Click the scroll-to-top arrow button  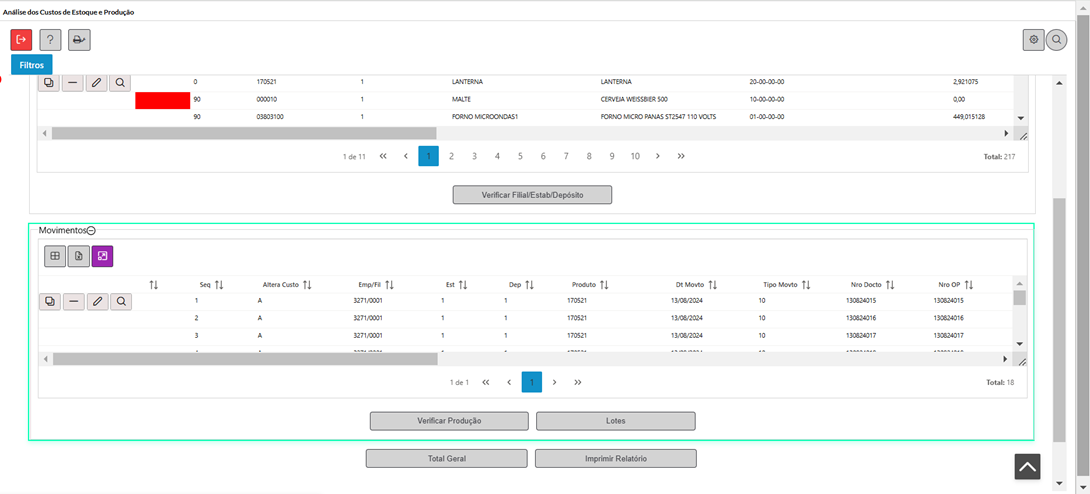[x=1027, y=466]
